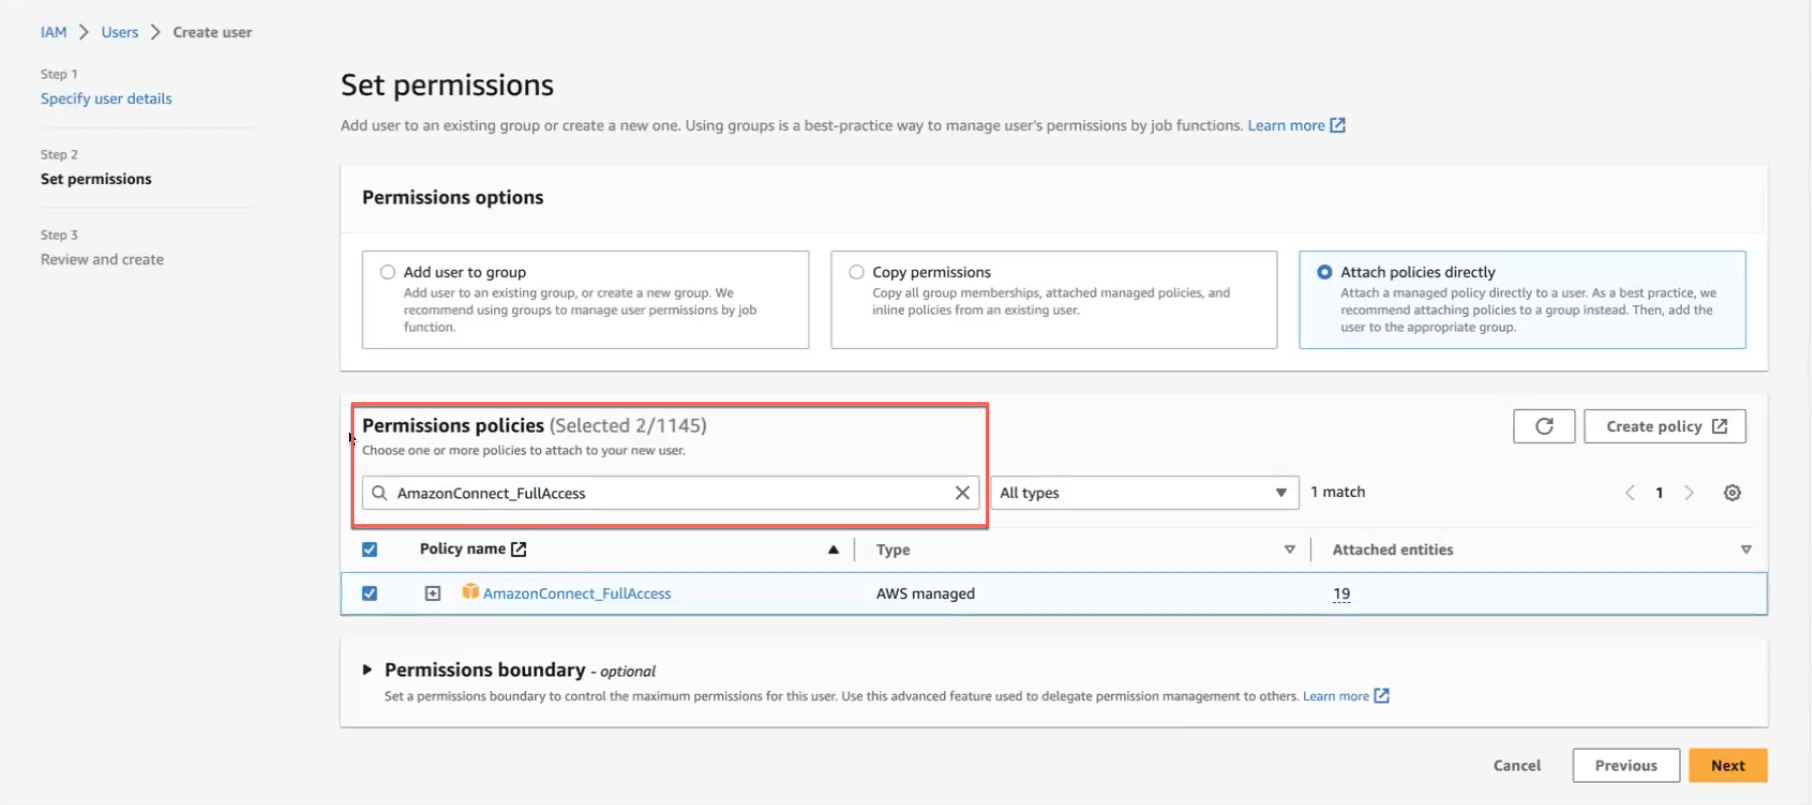The width and height of the screenshot is (1812, 805).
Task: Click sort arrow on Attached entities column
Action: [1746, 549]
